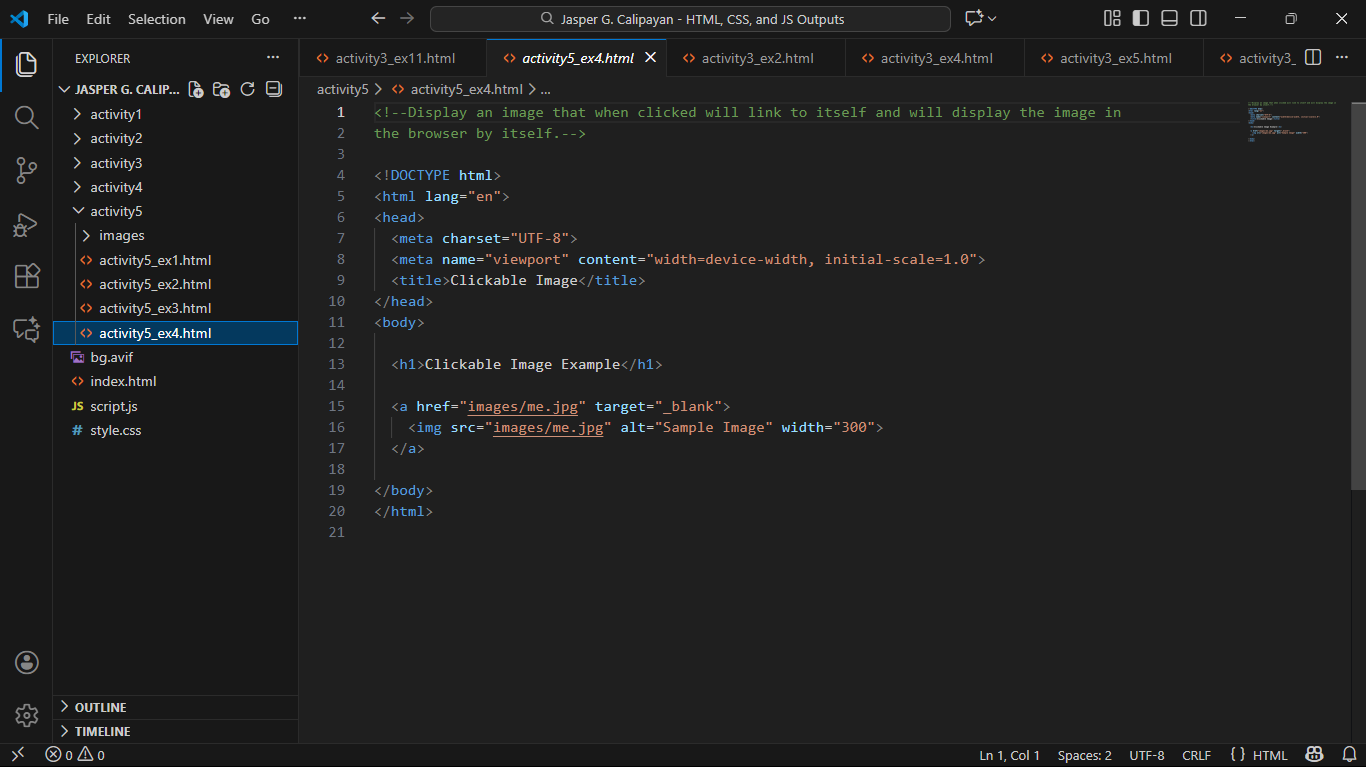This screenshot has height=767, width=1366.
Task: Click the Refresh Explorer icon
Action: pos(248,89)
